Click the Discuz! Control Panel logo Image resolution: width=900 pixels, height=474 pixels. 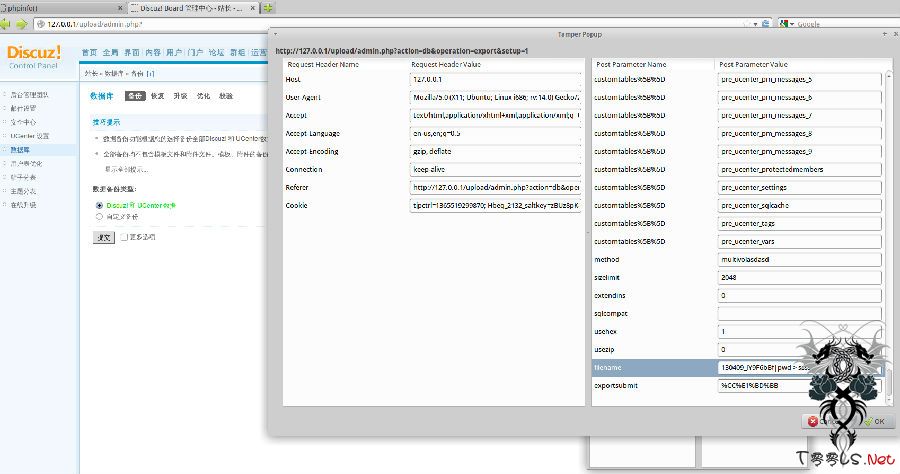[33, 56]
